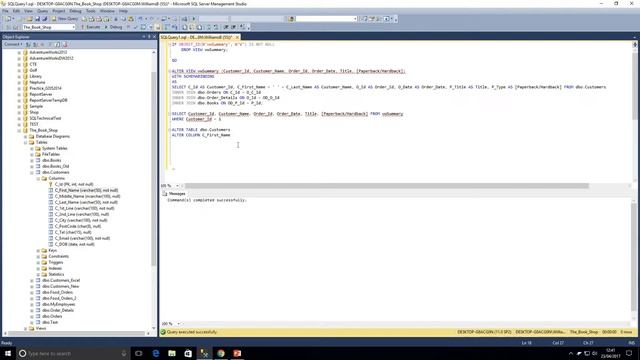Select the TEST database icon
The image size is (640, 360).
click(x=25, y=124)
